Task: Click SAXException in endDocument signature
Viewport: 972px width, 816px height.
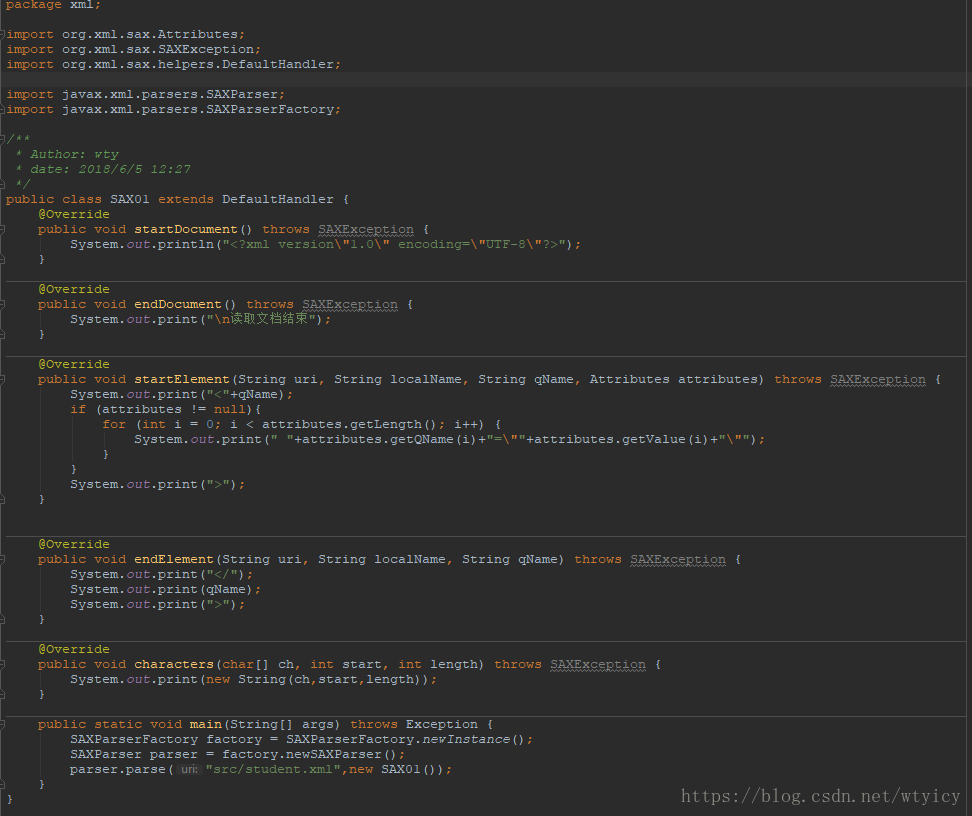Action: 350,304
